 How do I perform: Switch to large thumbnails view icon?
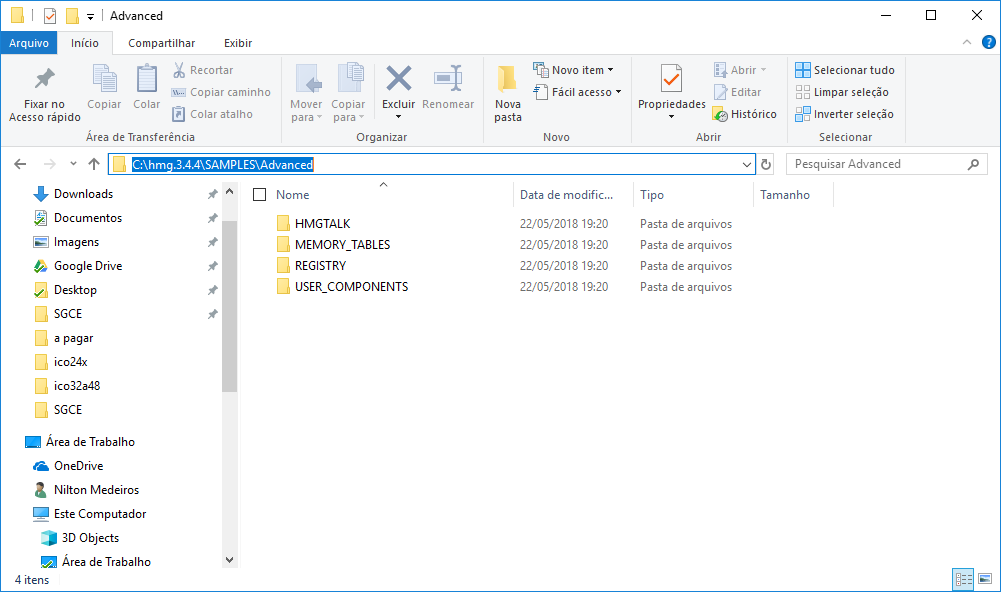coord(984,579)
